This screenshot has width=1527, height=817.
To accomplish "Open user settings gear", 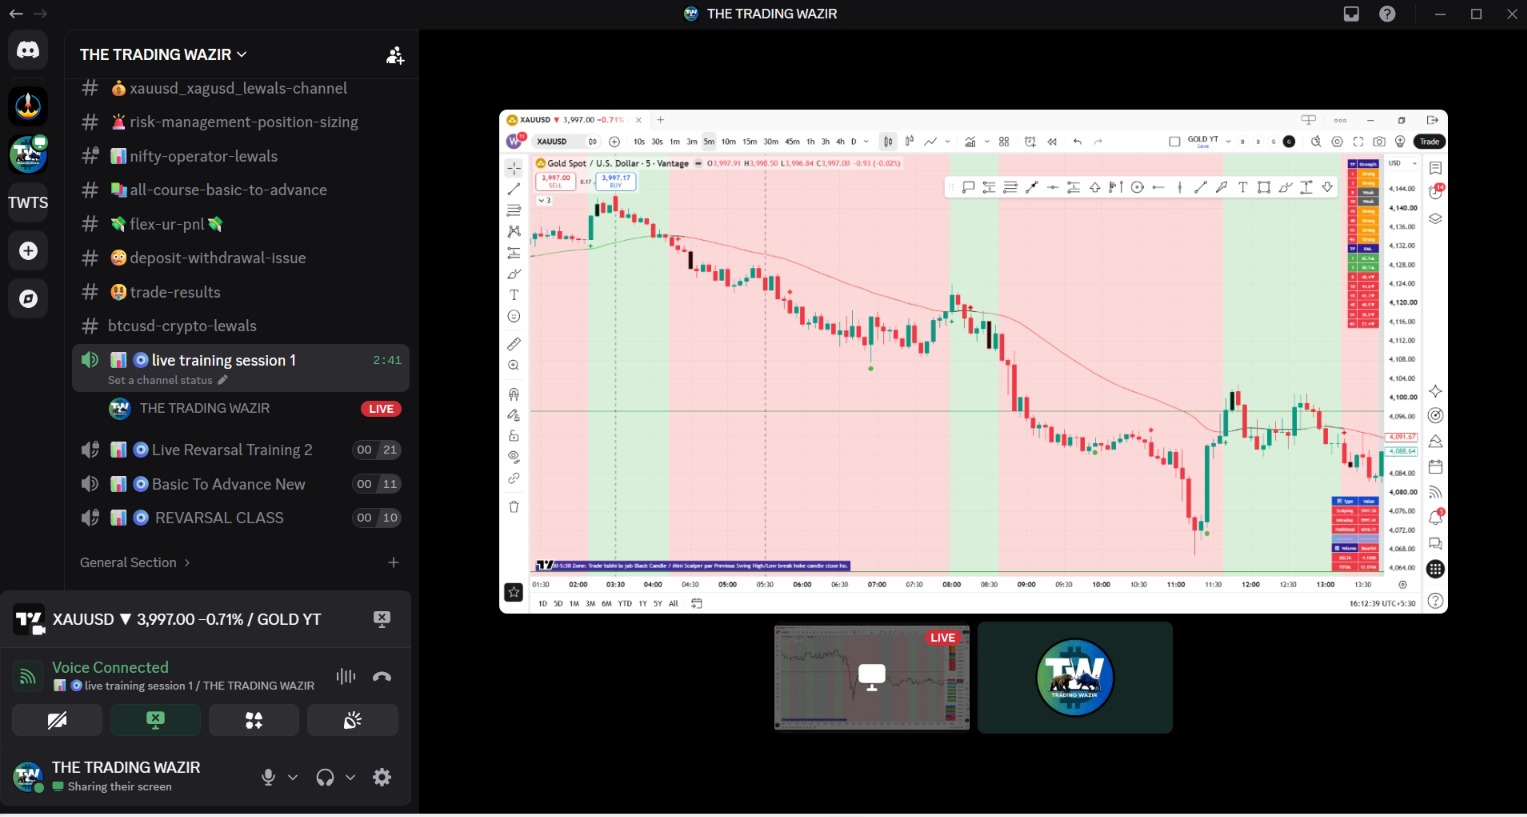I will 382,777.
